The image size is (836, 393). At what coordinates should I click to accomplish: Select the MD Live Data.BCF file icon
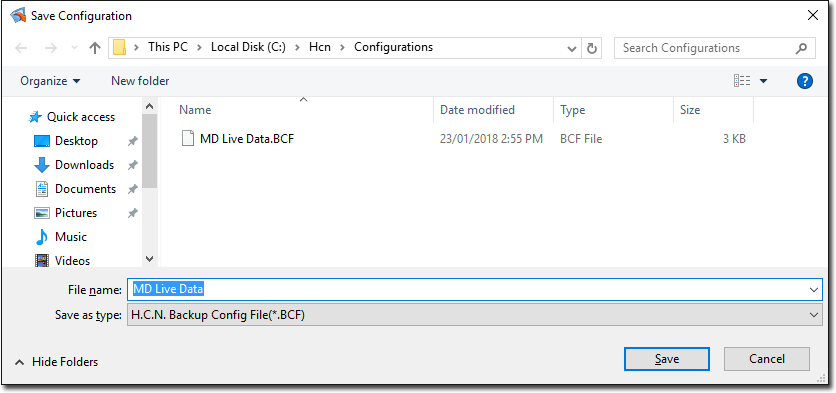tap(187, 139)
